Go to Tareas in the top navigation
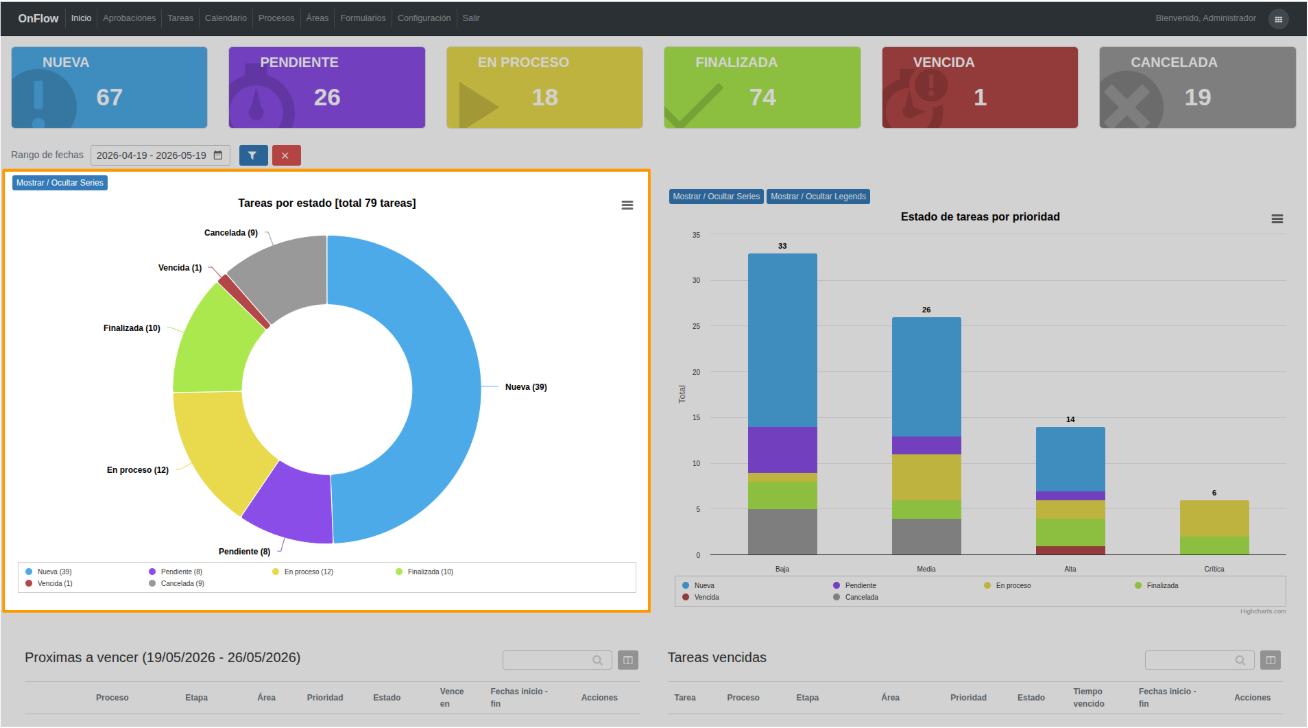1308x728 pixels. (x=181, y=18)
